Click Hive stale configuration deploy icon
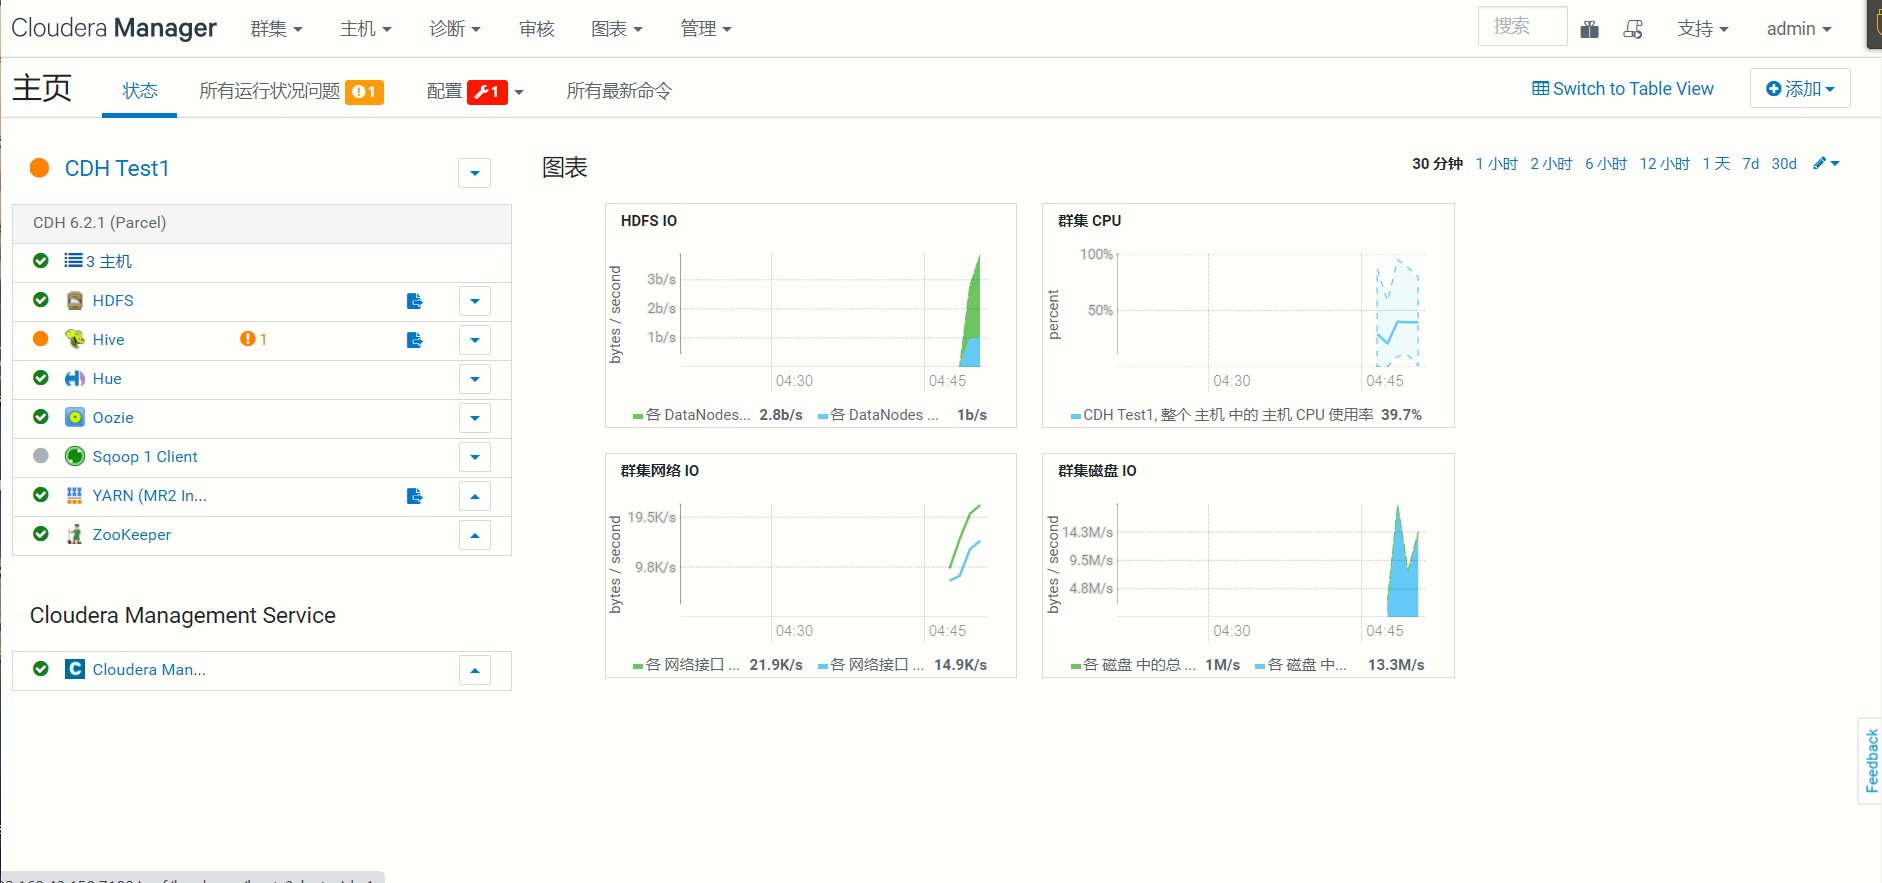This screenshot has width=1882, height=883. coord(415,340)
